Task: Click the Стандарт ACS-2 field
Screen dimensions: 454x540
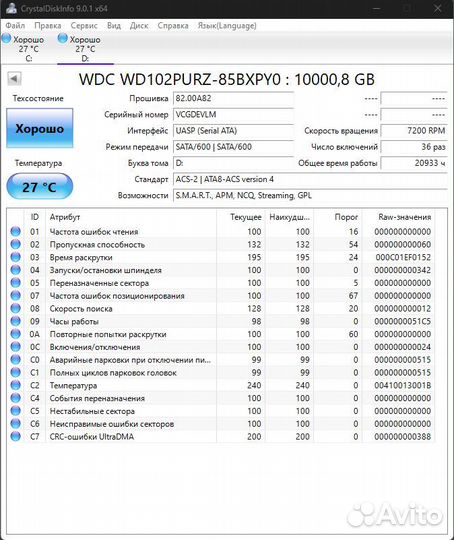Action: coord(310,179)
